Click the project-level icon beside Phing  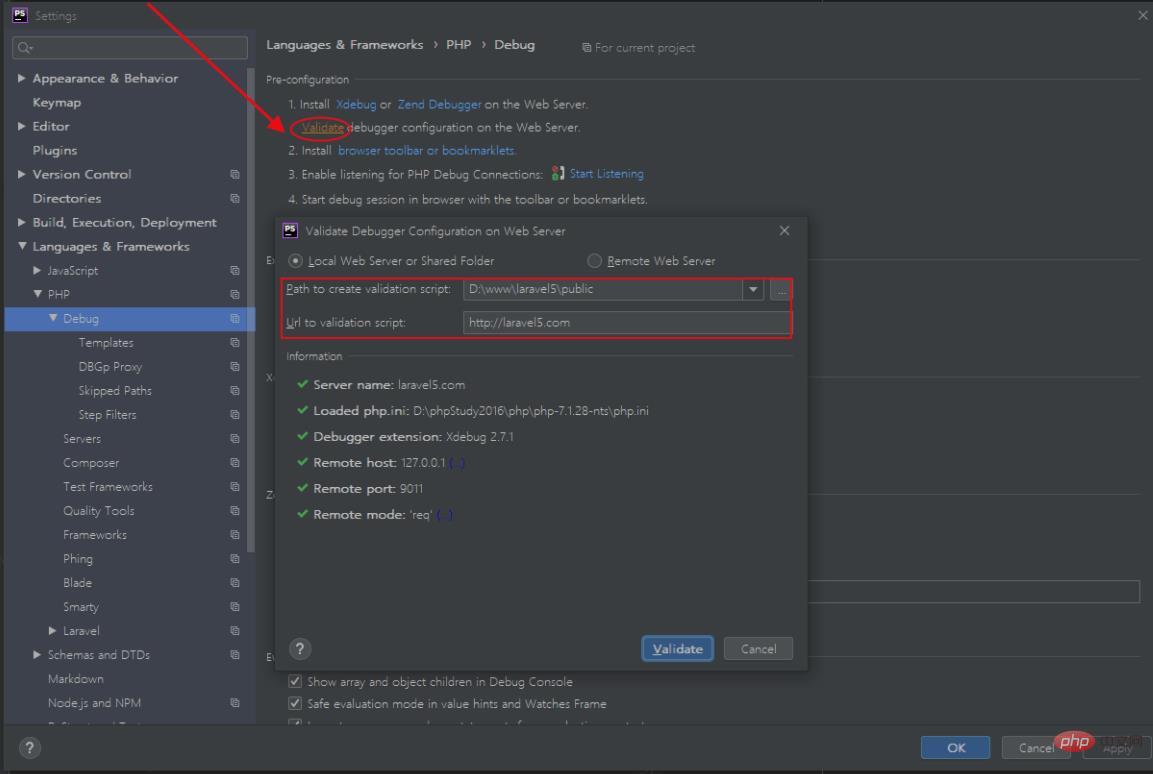pos(235,559)
